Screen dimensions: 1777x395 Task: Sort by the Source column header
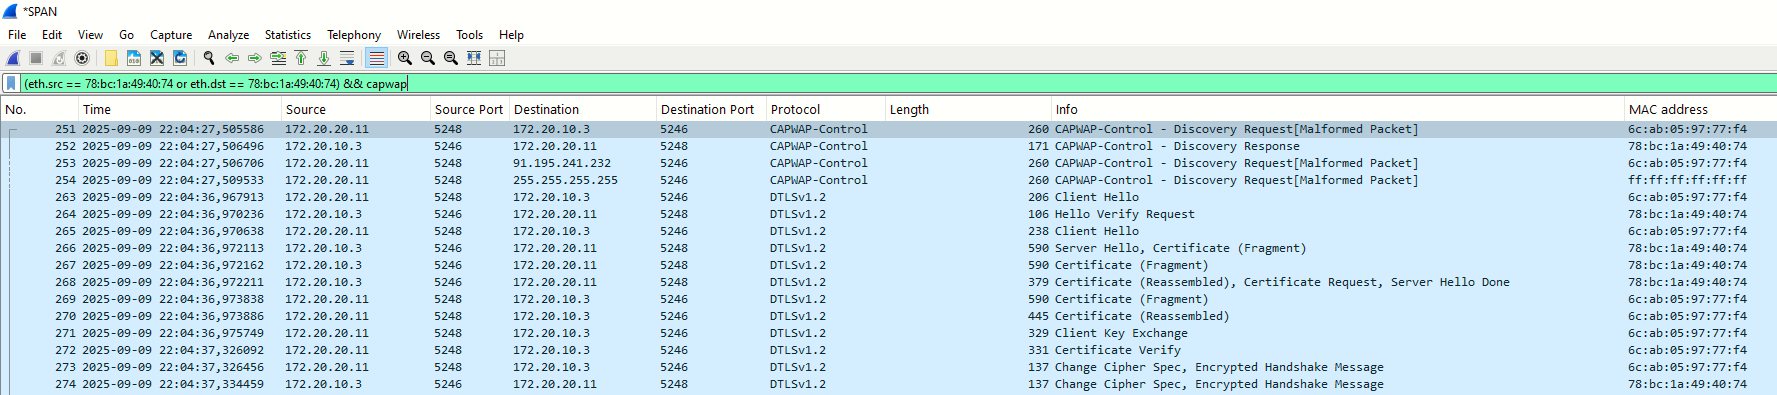356,109
